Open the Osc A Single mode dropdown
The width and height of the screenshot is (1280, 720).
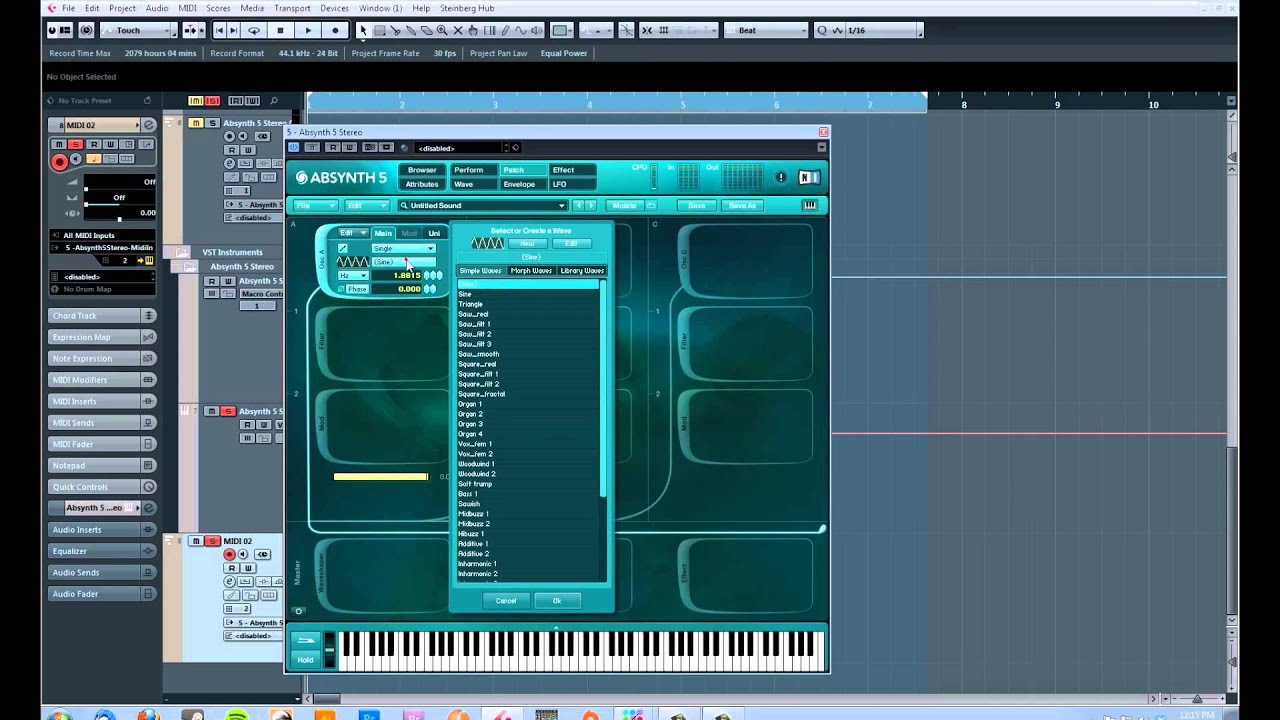(403, 248)
